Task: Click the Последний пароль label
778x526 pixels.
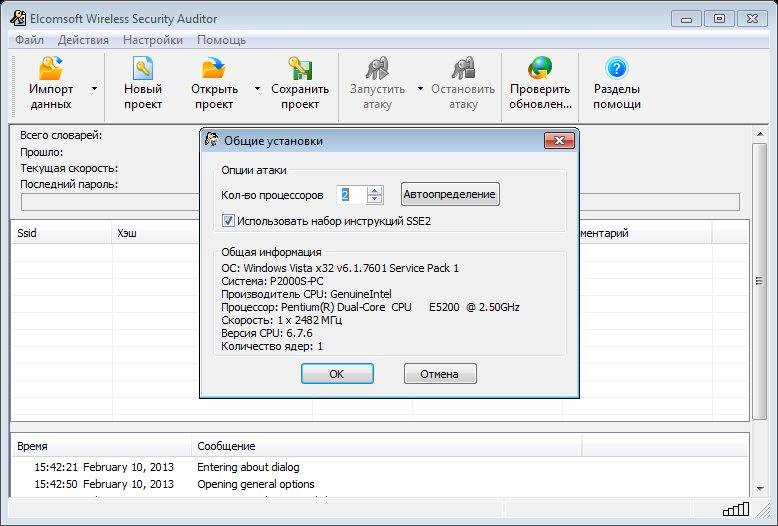Action: pos(69,184)
